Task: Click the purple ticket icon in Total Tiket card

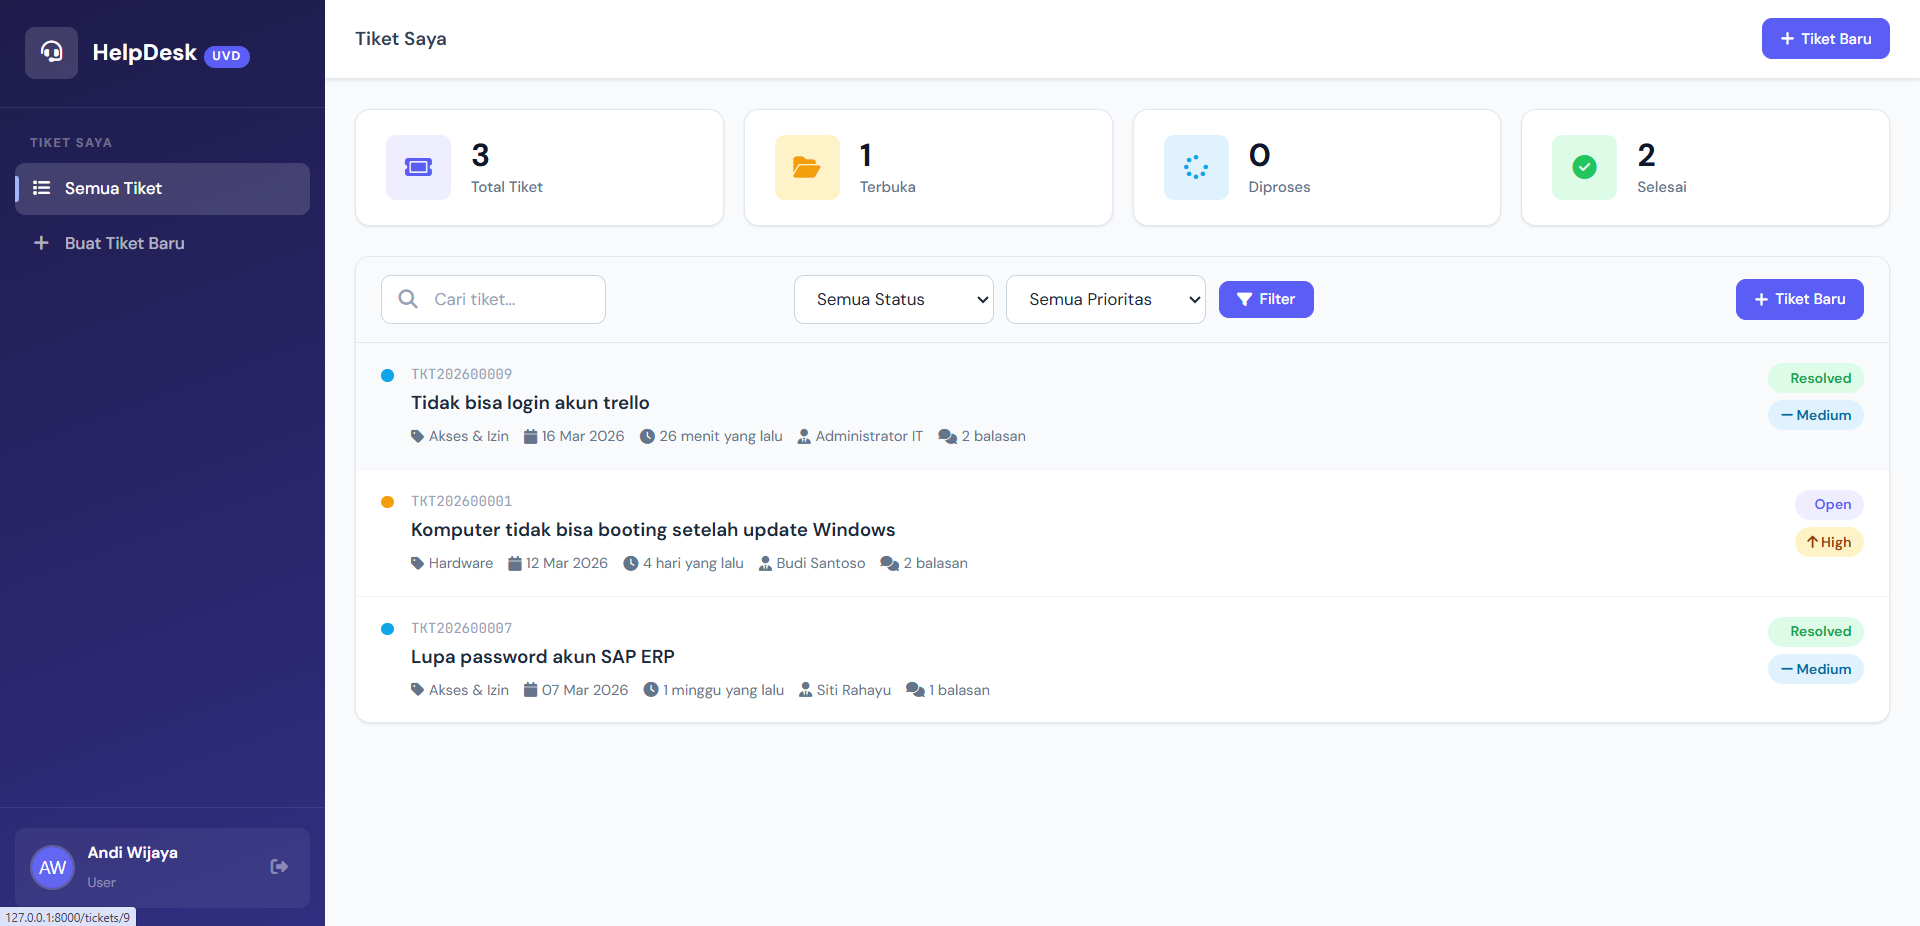Action: coord(418,167)
